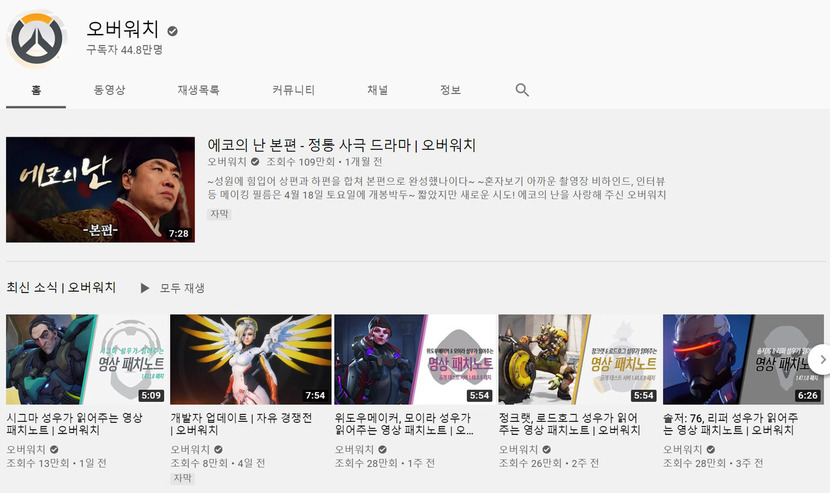The width and height of the screenshot is (830, 493).
Task: Click the 자막 badge under 개발자 업데이트 video
Action: (x=183, y=478)
